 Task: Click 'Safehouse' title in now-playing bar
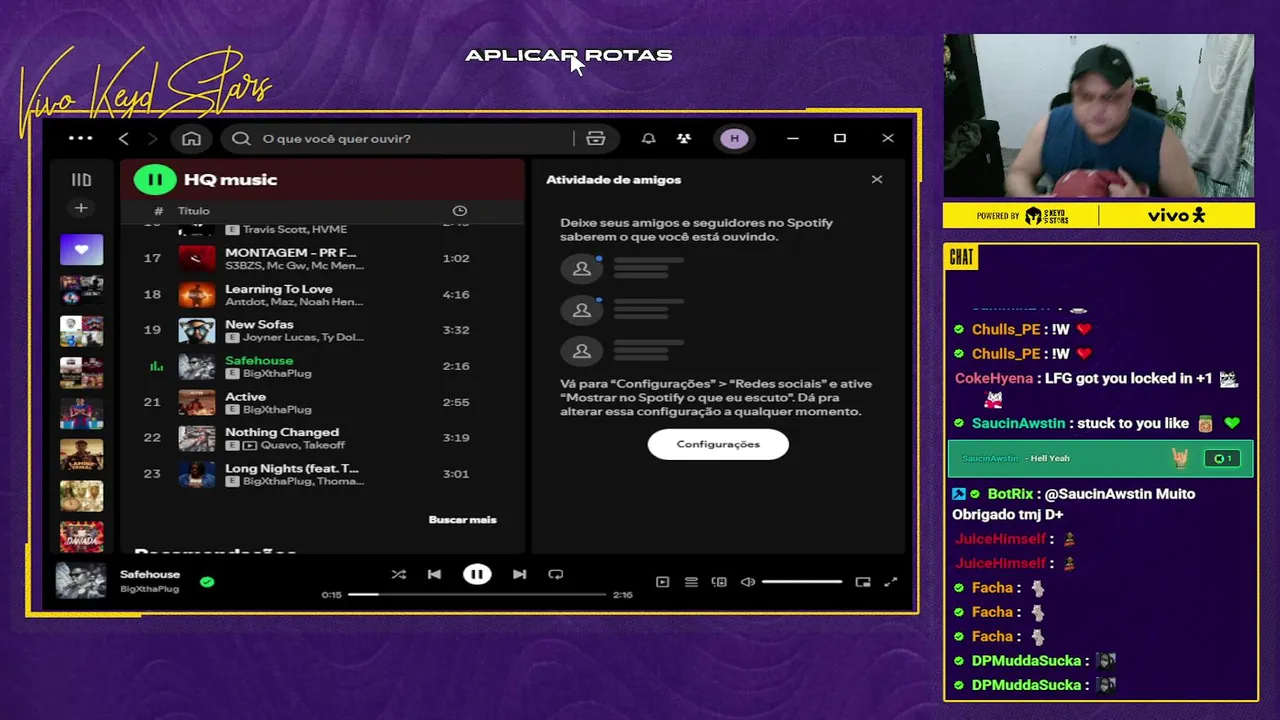[150, 575]
